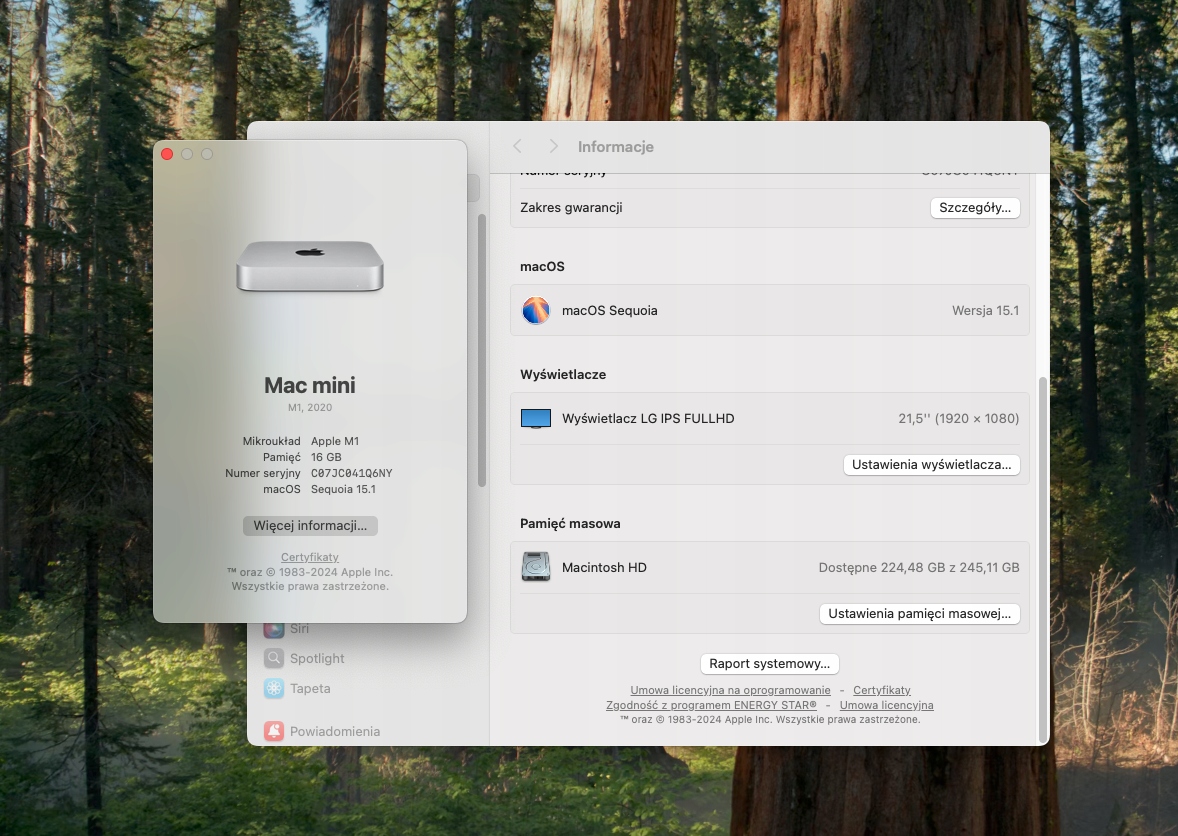The image size is (1178, 836).
Task: Click the LG display monitor icon
Action: click(536, 418)
